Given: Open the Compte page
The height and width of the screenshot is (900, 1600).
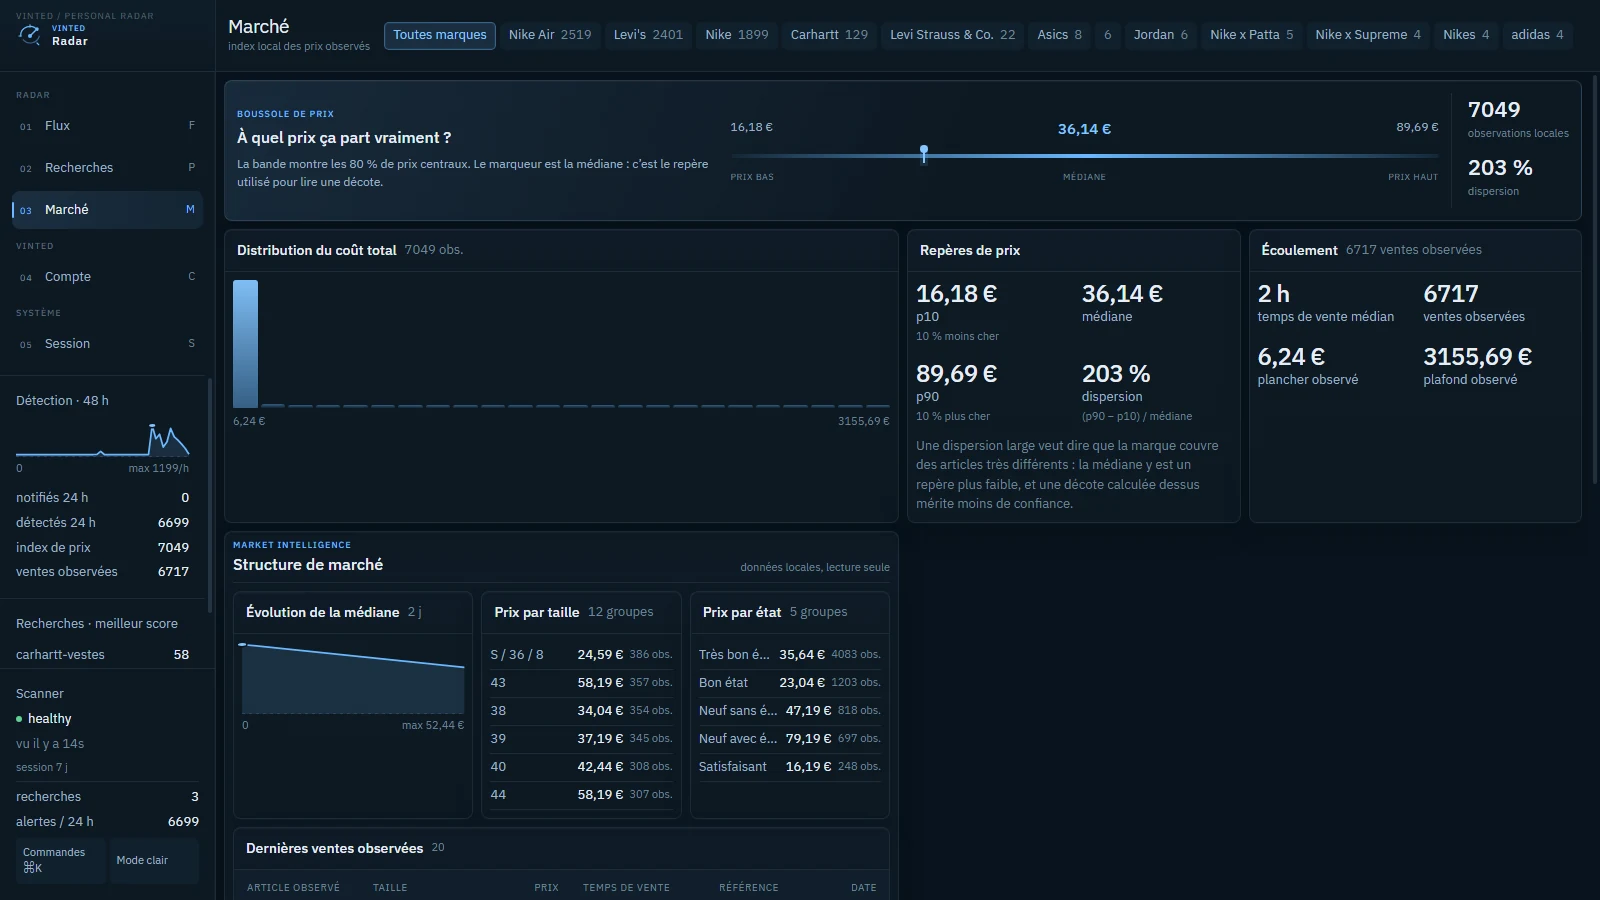Looking at the screenshot, I should point(107,277).
